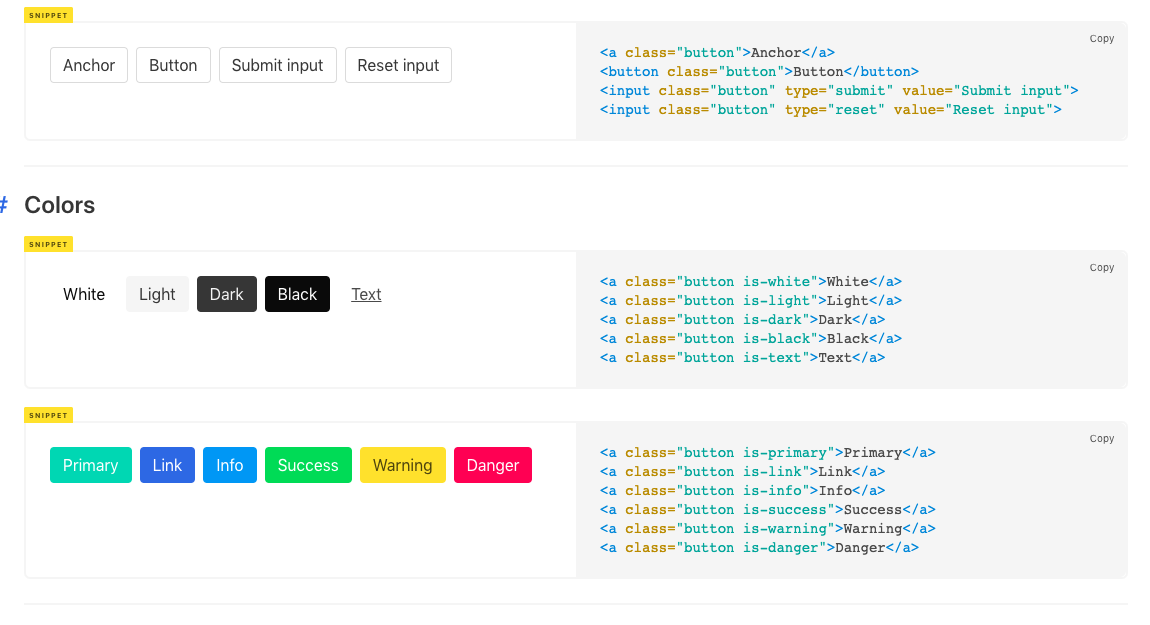
Task: Select the Light colored button
Action: [x=157, y=294]
